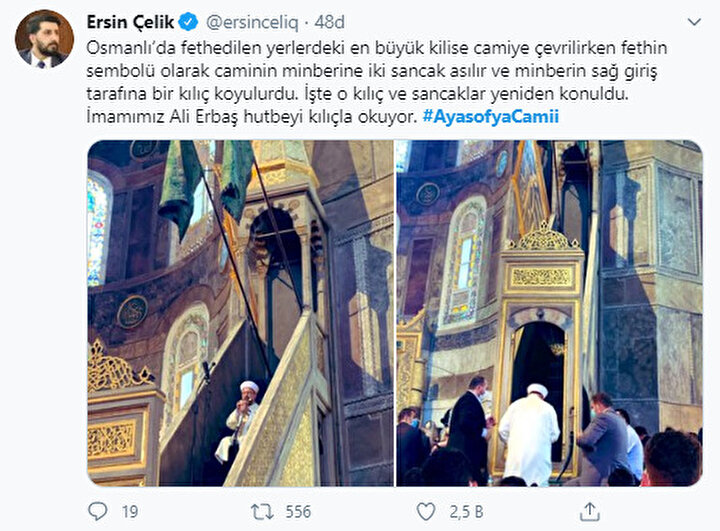The height and width of the screenshot is (531, 720).
Task: Retweet using the retweet arrows icon
Action: (262, 511)
